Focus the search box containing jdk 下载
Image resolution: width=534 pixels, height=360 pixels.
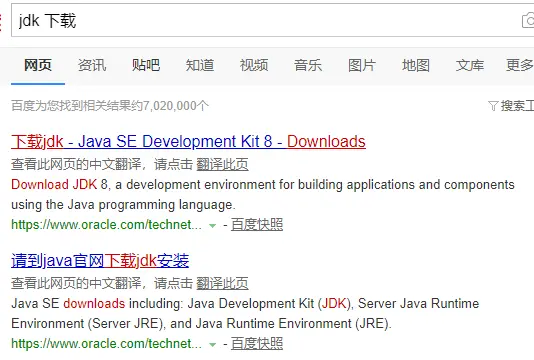(272, 20)
